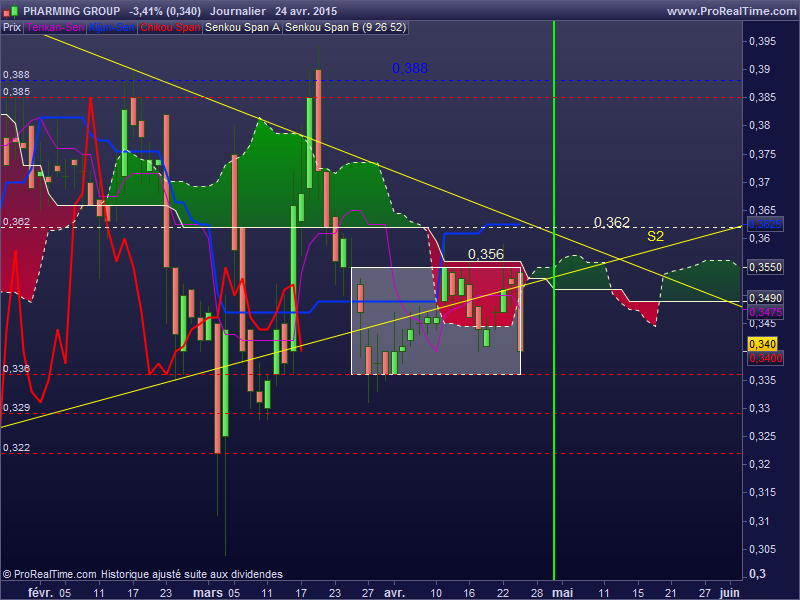Click the yellow 0,340 current price tag
This screenshot has height=600, width=800.
point(763,344)
